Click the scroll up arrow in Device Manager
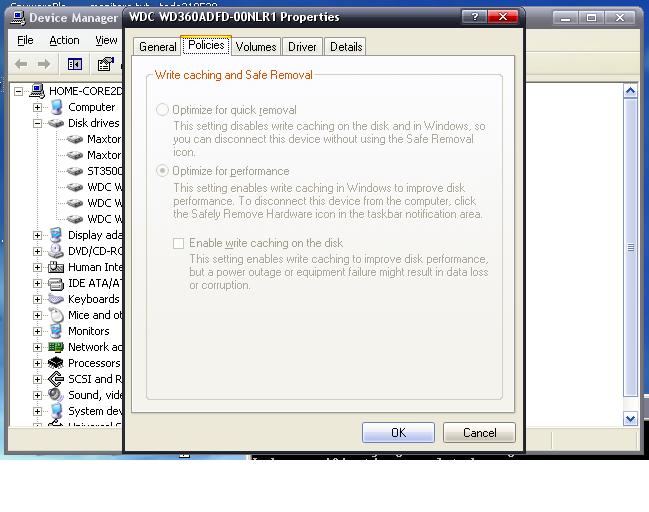 [x=630, y=91]
